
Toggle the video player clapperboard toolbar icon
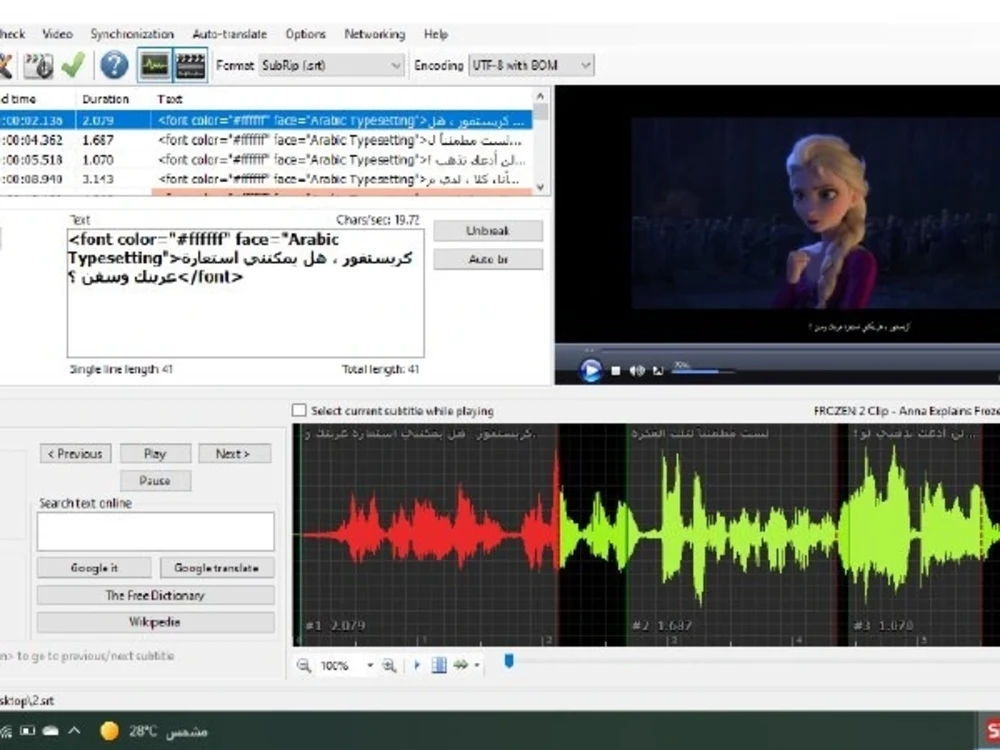pos(190,65)
